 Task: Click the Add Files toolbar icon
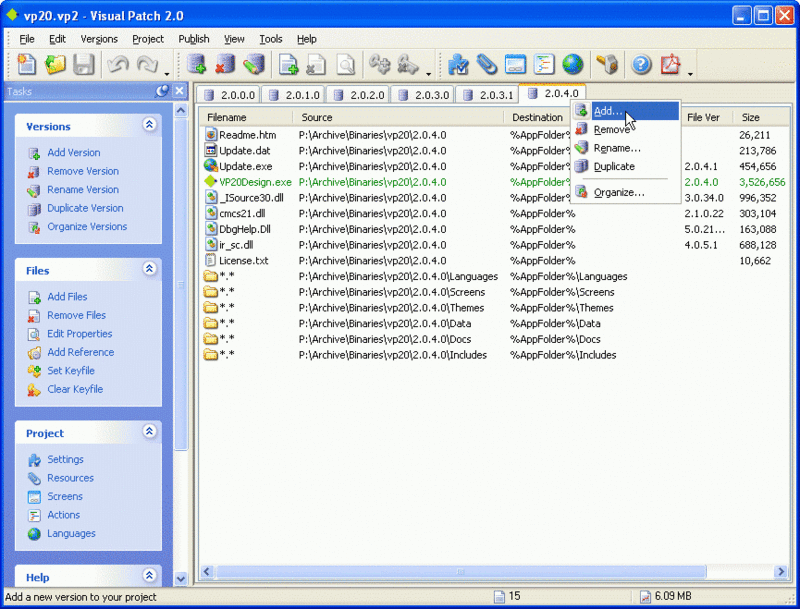click(x=289, y=65)
